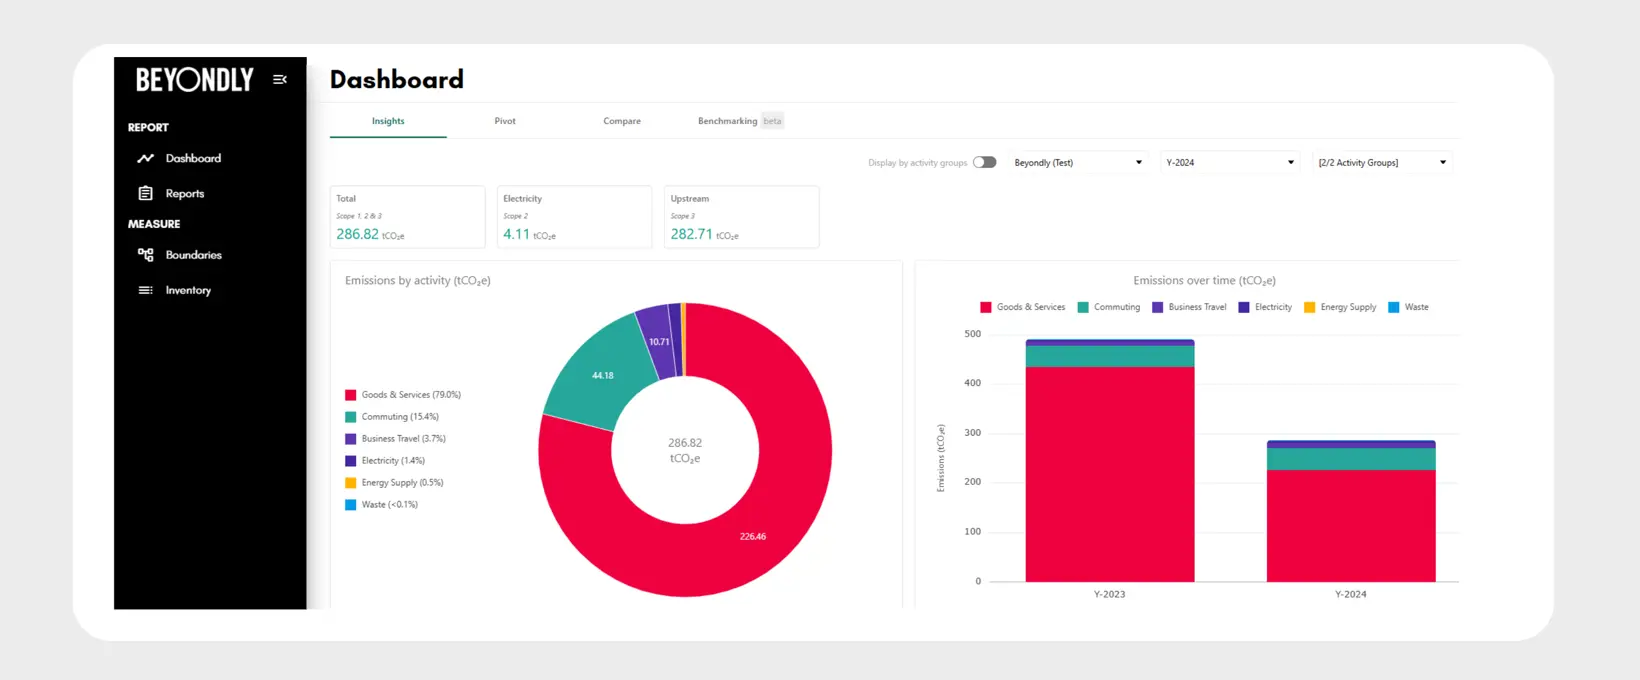
Task: Click Electricity in bar chart legend
Action: pyautogui.click(x=1265, y=307)
